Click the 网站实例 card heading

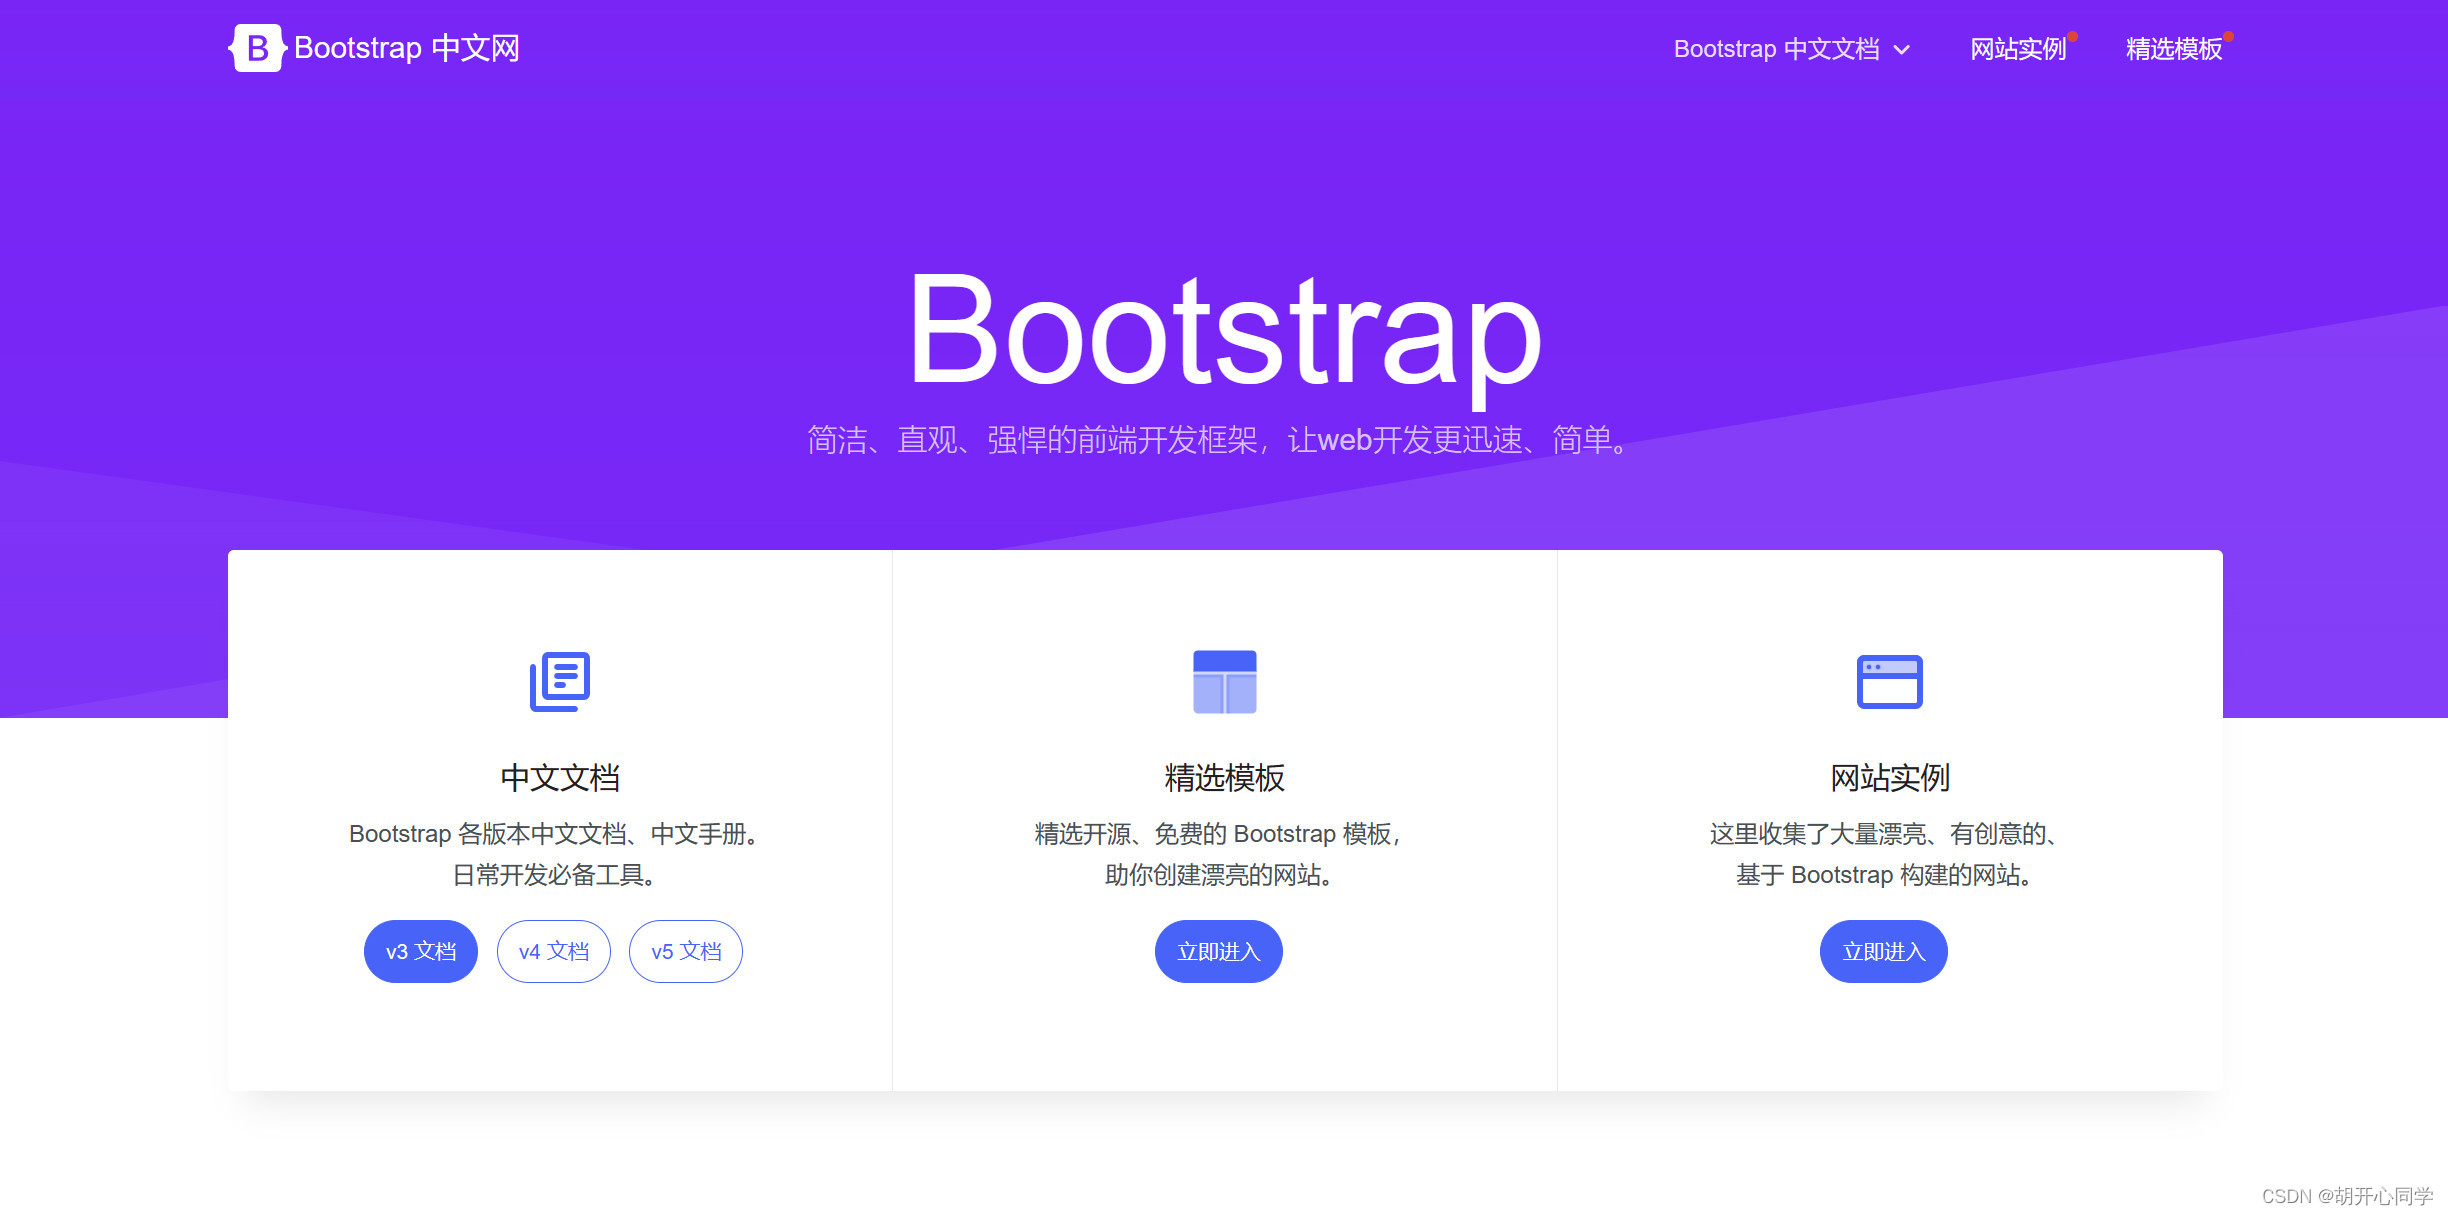pos(1889,777)
